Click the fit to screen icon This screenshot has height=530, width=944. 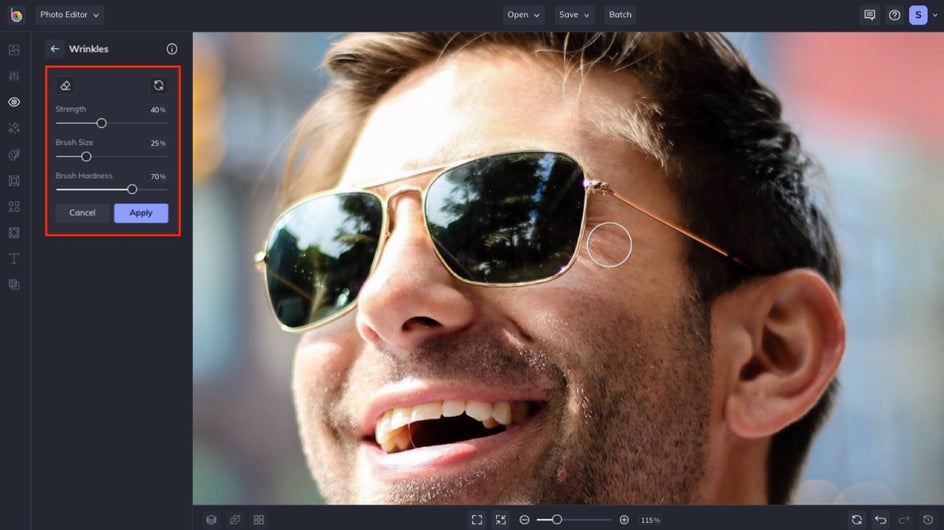(x=477, y=520)
